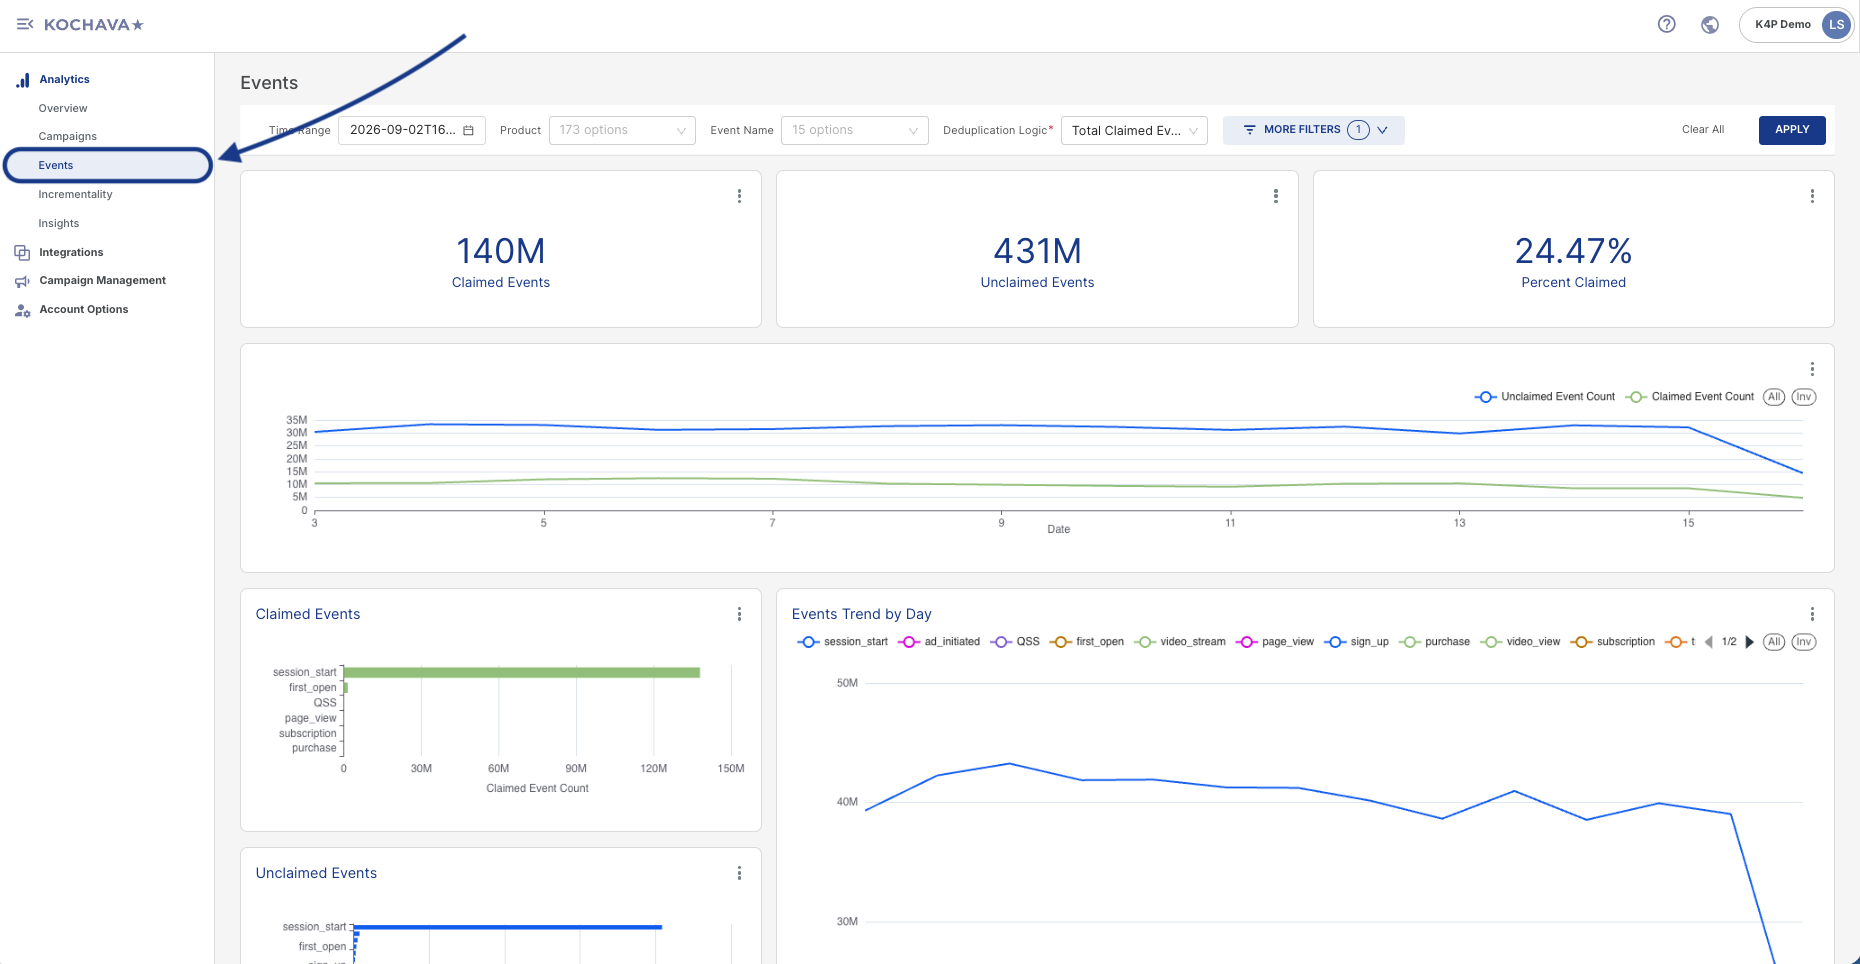Click the Time Range date field
The image size is (1860, 964).
412,130
